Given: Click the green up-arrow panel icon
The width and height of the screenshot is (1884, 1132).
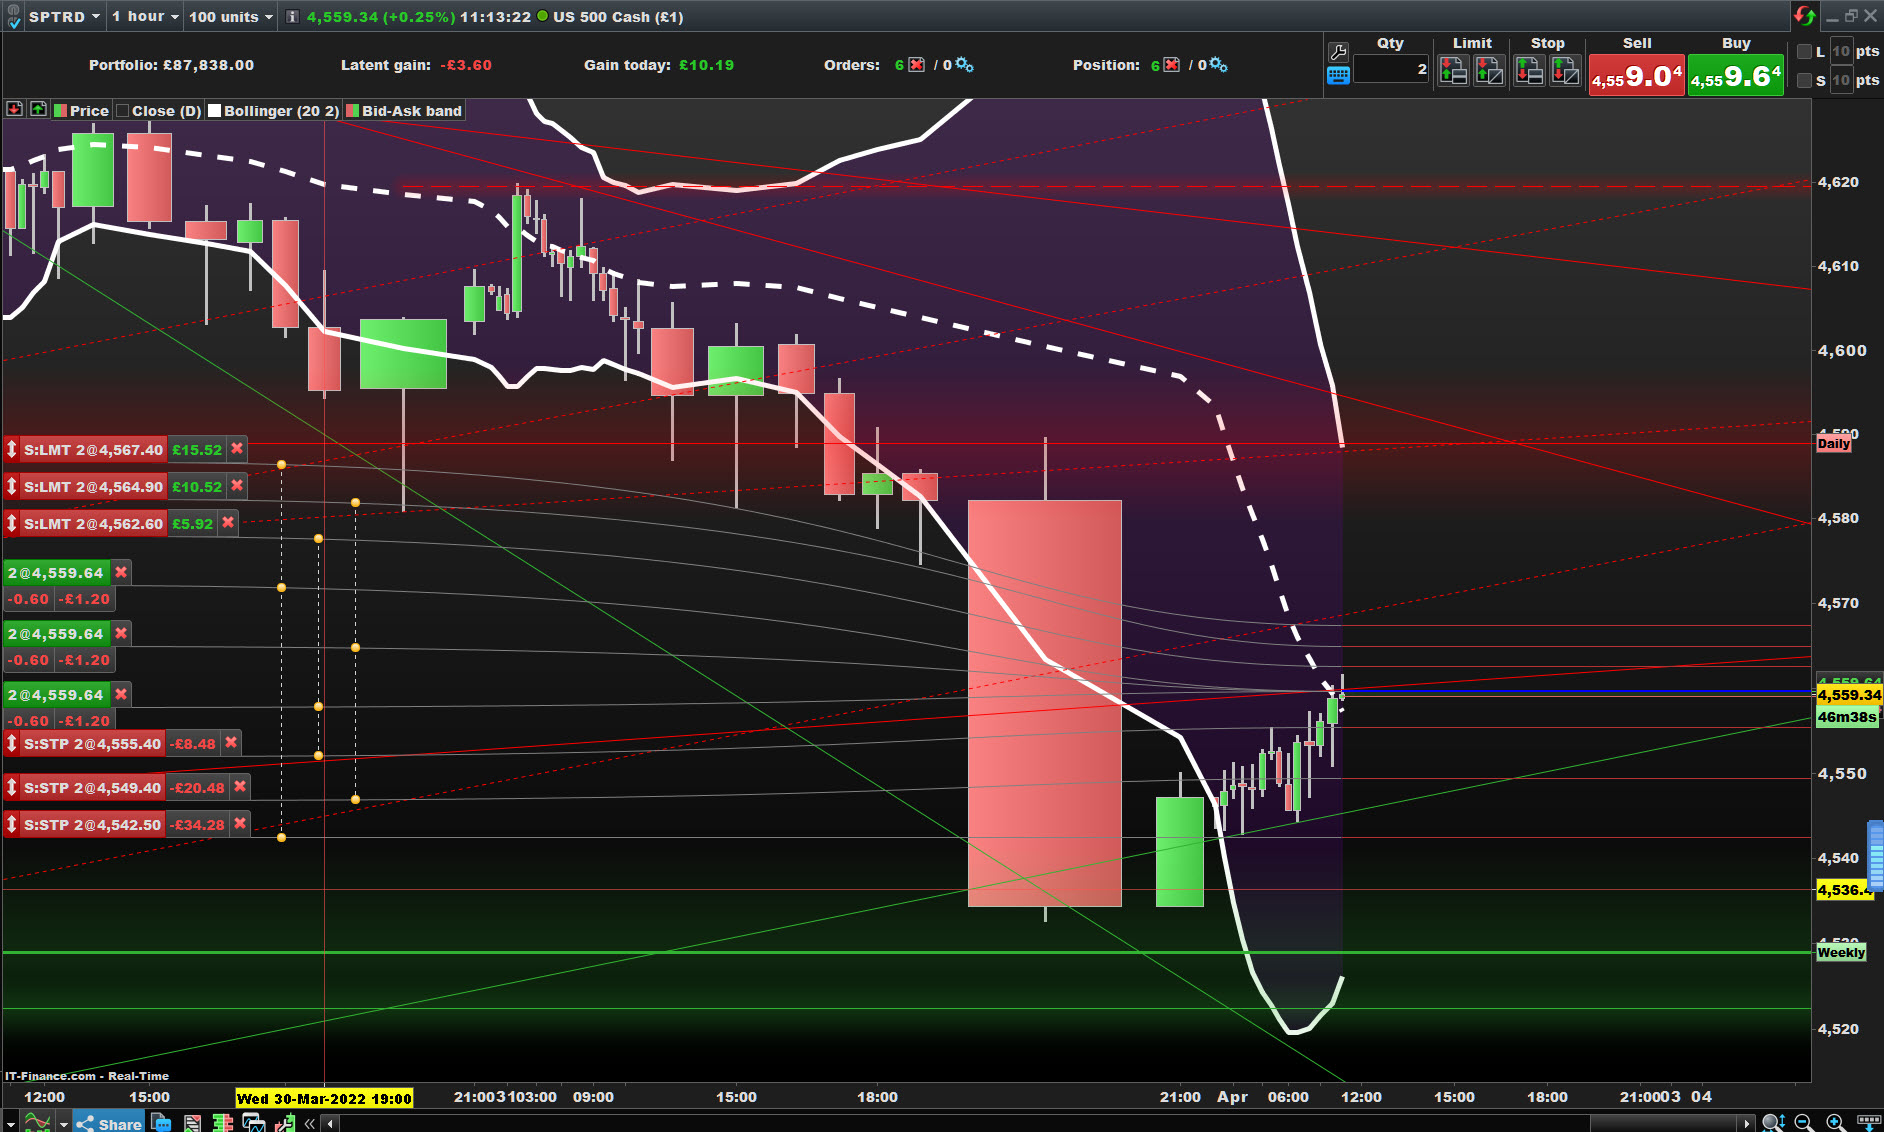Looking at the screenshot, I should pyautogui.click(x=38, y=109).
